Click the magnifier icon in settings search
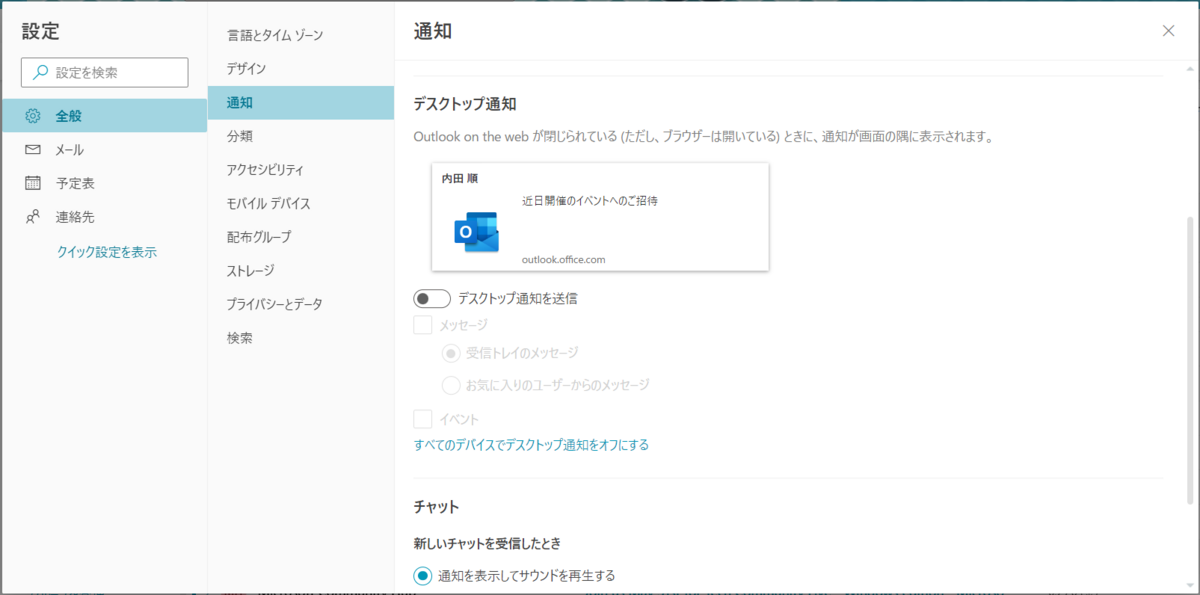Screen dimensions: 1200x595 40,72
